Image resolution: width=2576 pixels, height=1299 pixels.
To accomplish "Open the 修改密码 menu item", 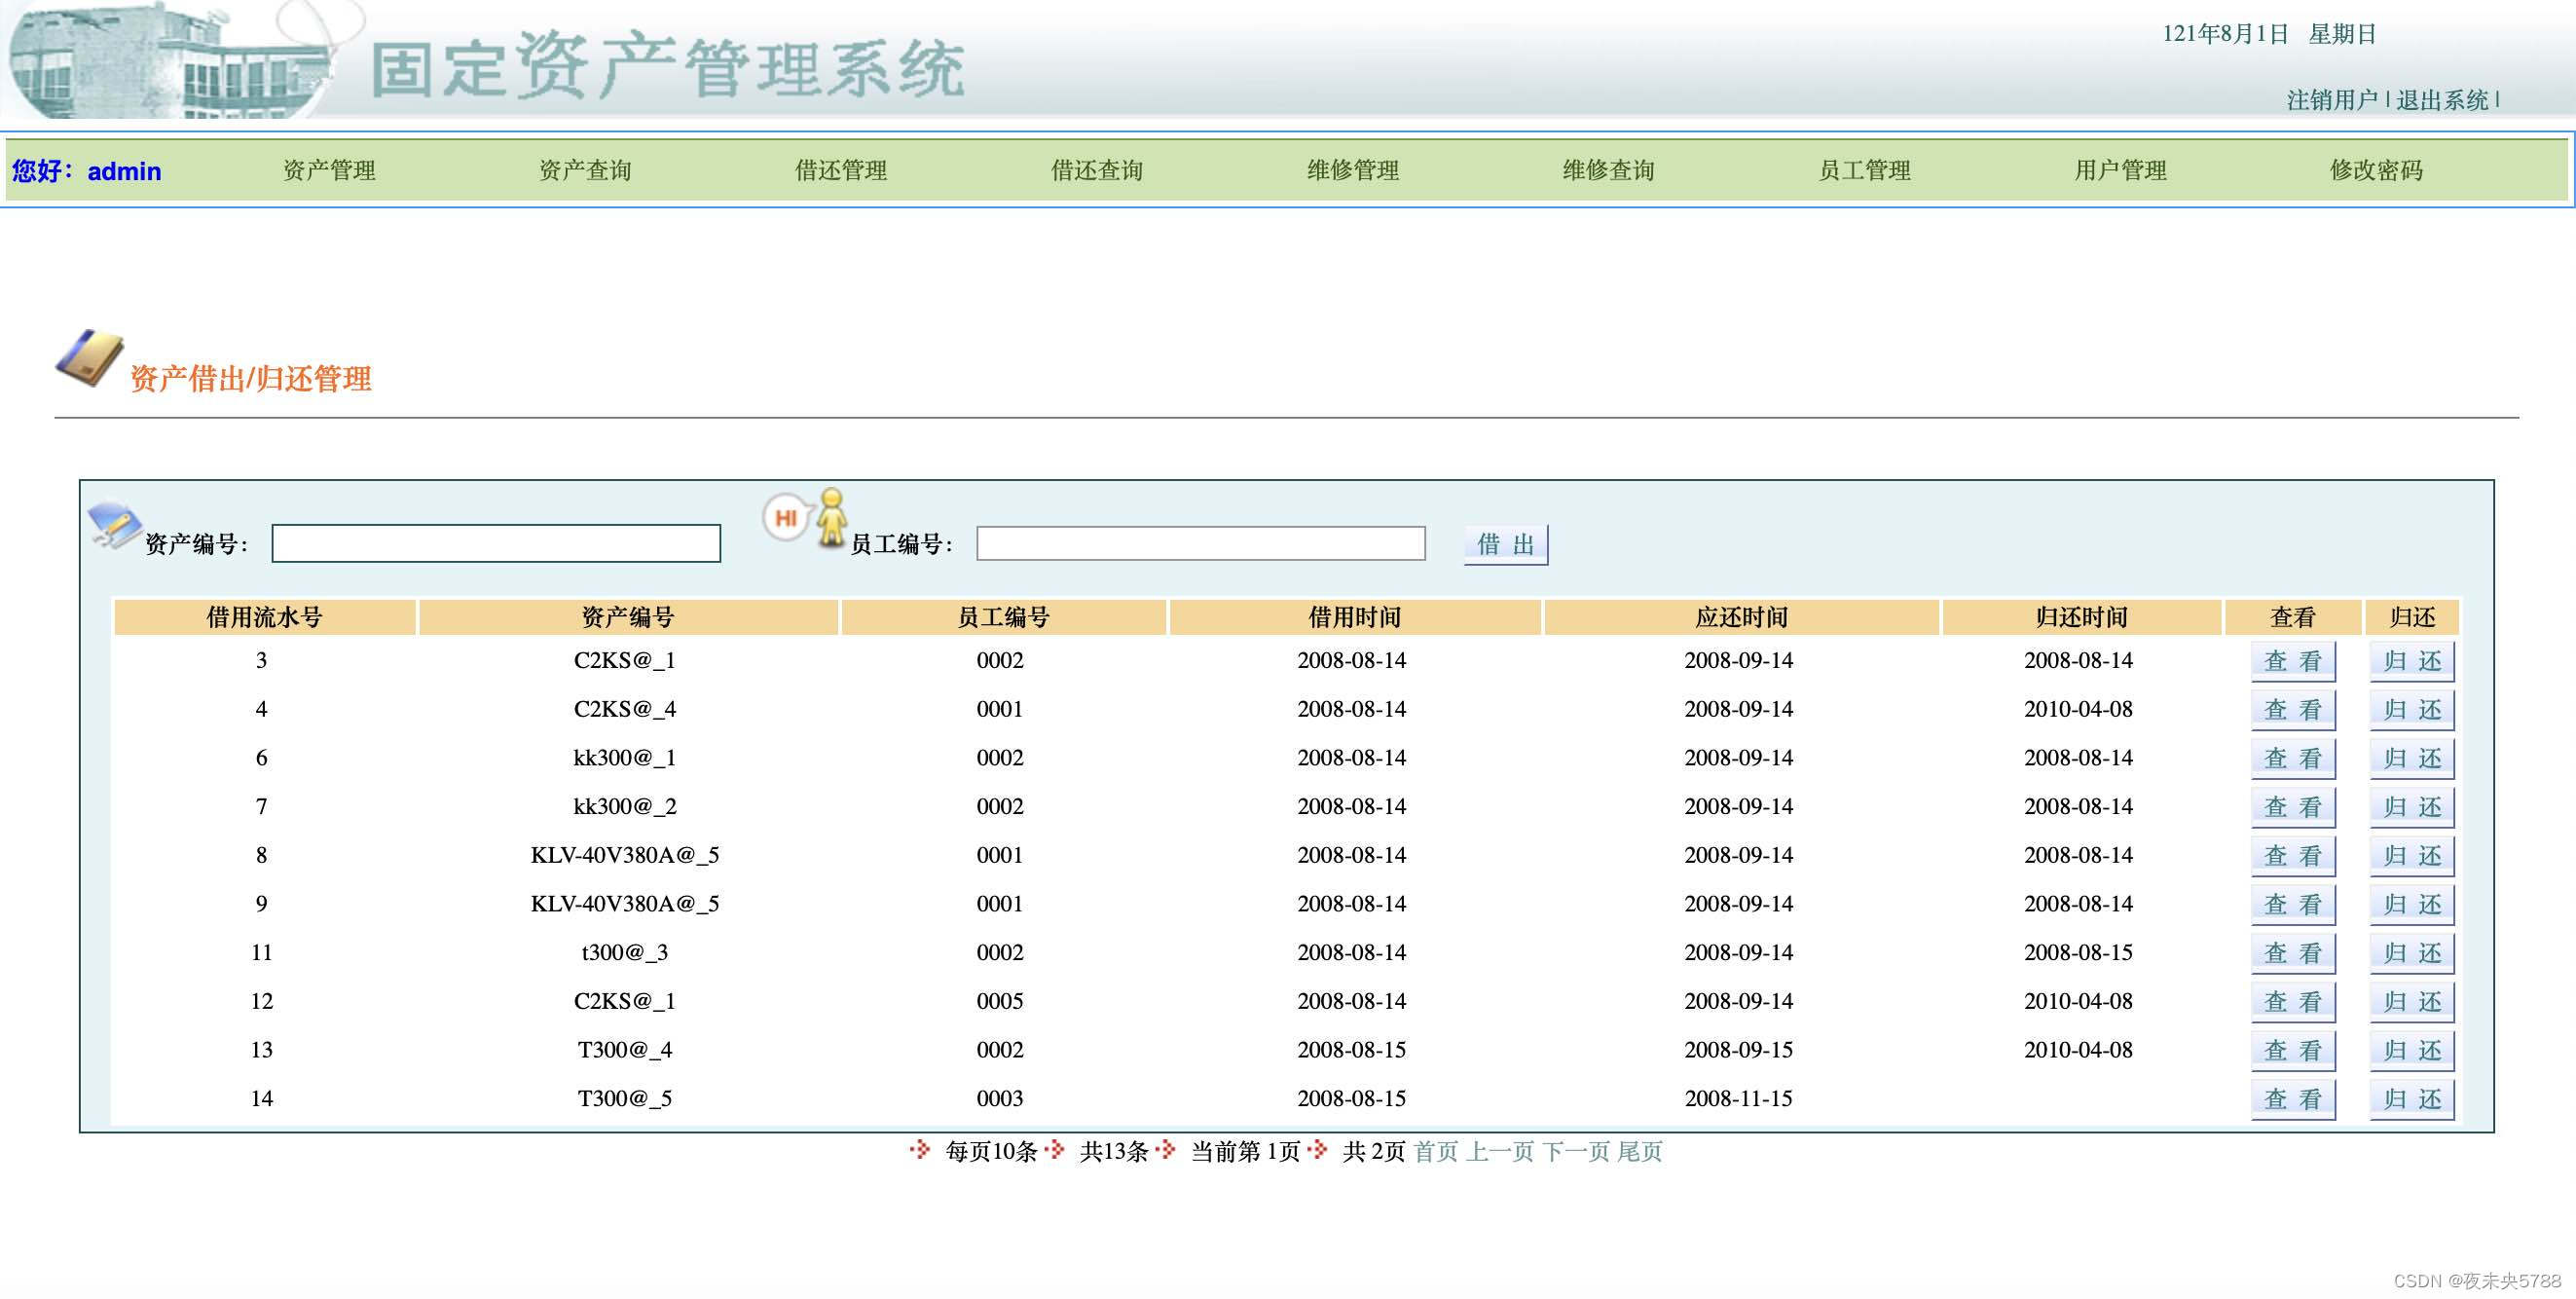I will click(x=2376, y=171).
